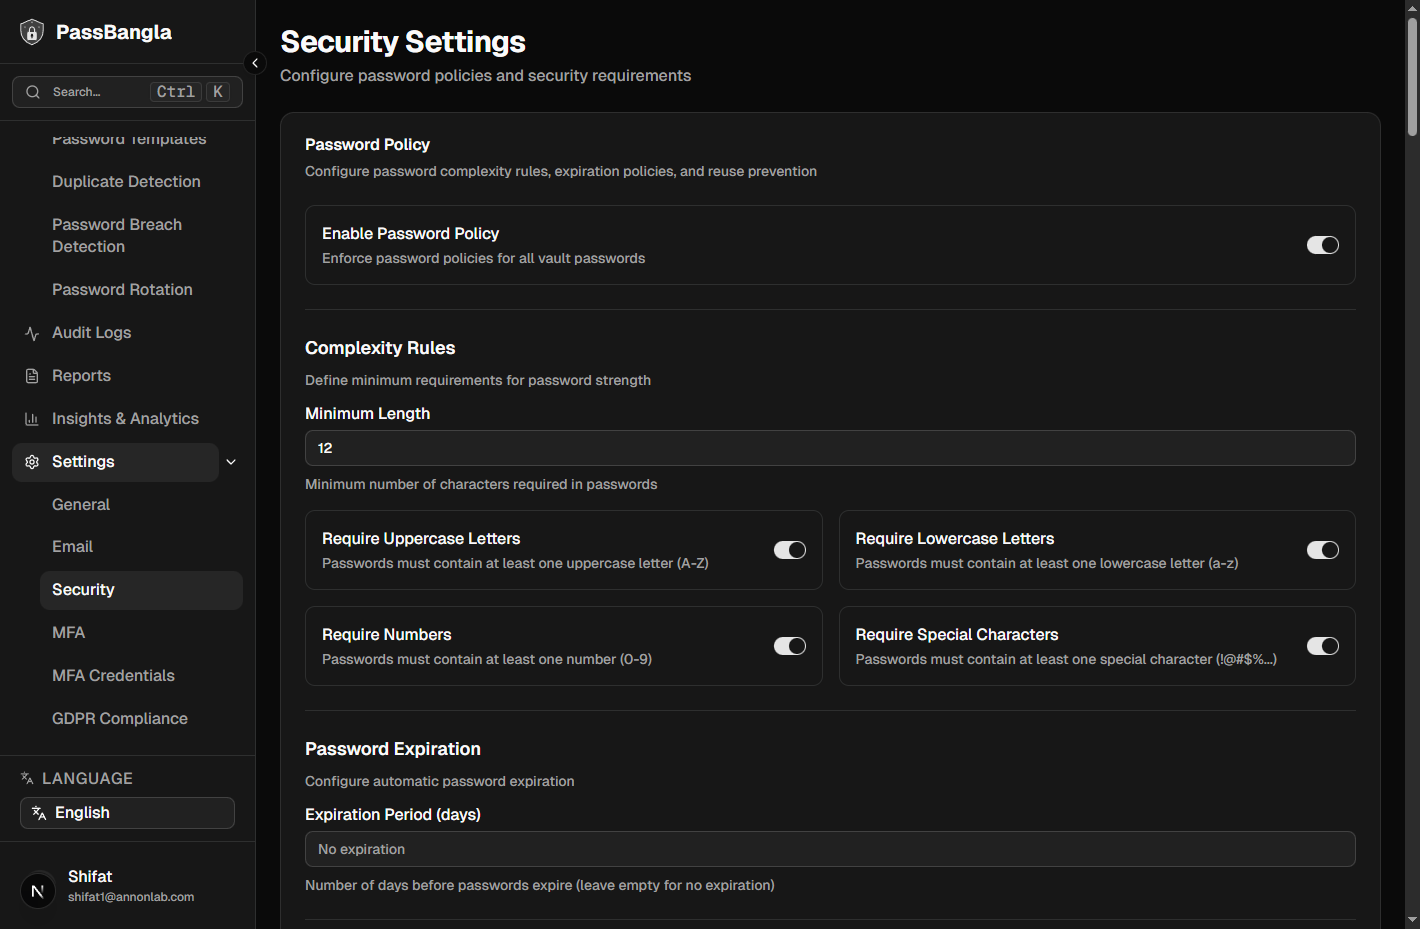Image resolution: width=1420 pixels, height=929 pixels.
Task: Disable the Enable Password Policy switch
Action: [1323, 245]
